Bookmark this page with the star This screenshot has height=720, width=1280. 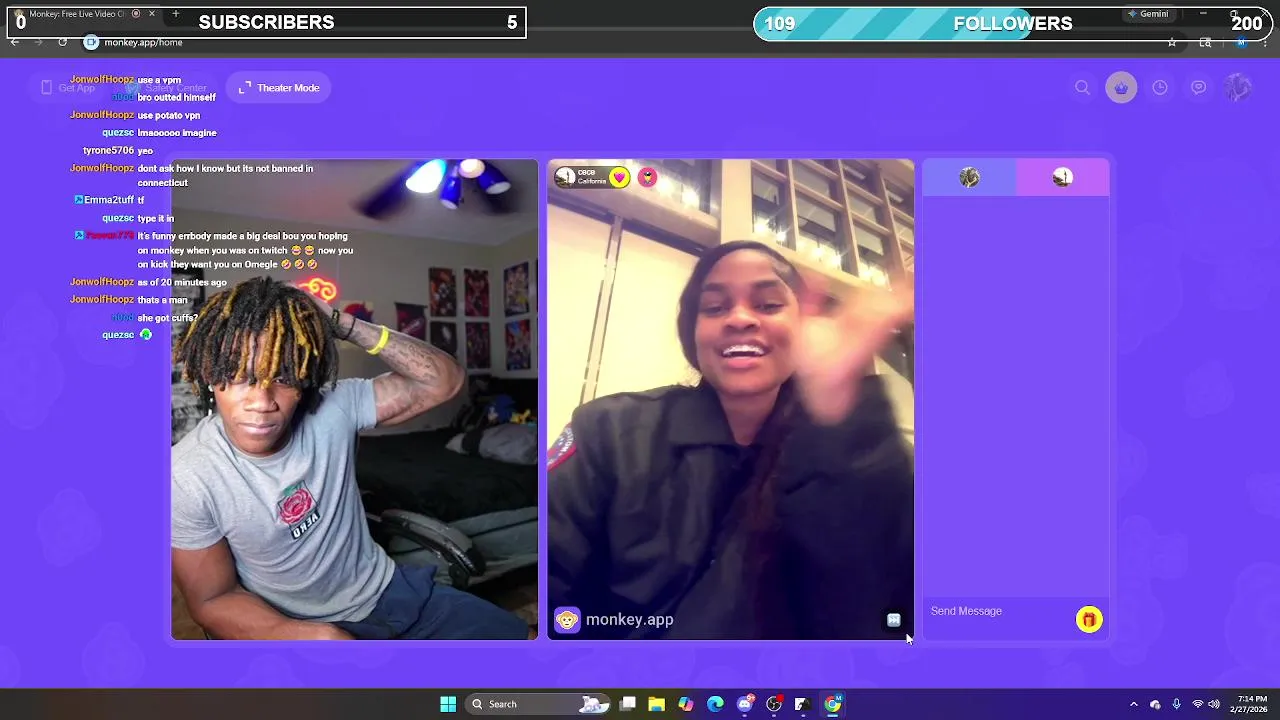click(1172, 42)
